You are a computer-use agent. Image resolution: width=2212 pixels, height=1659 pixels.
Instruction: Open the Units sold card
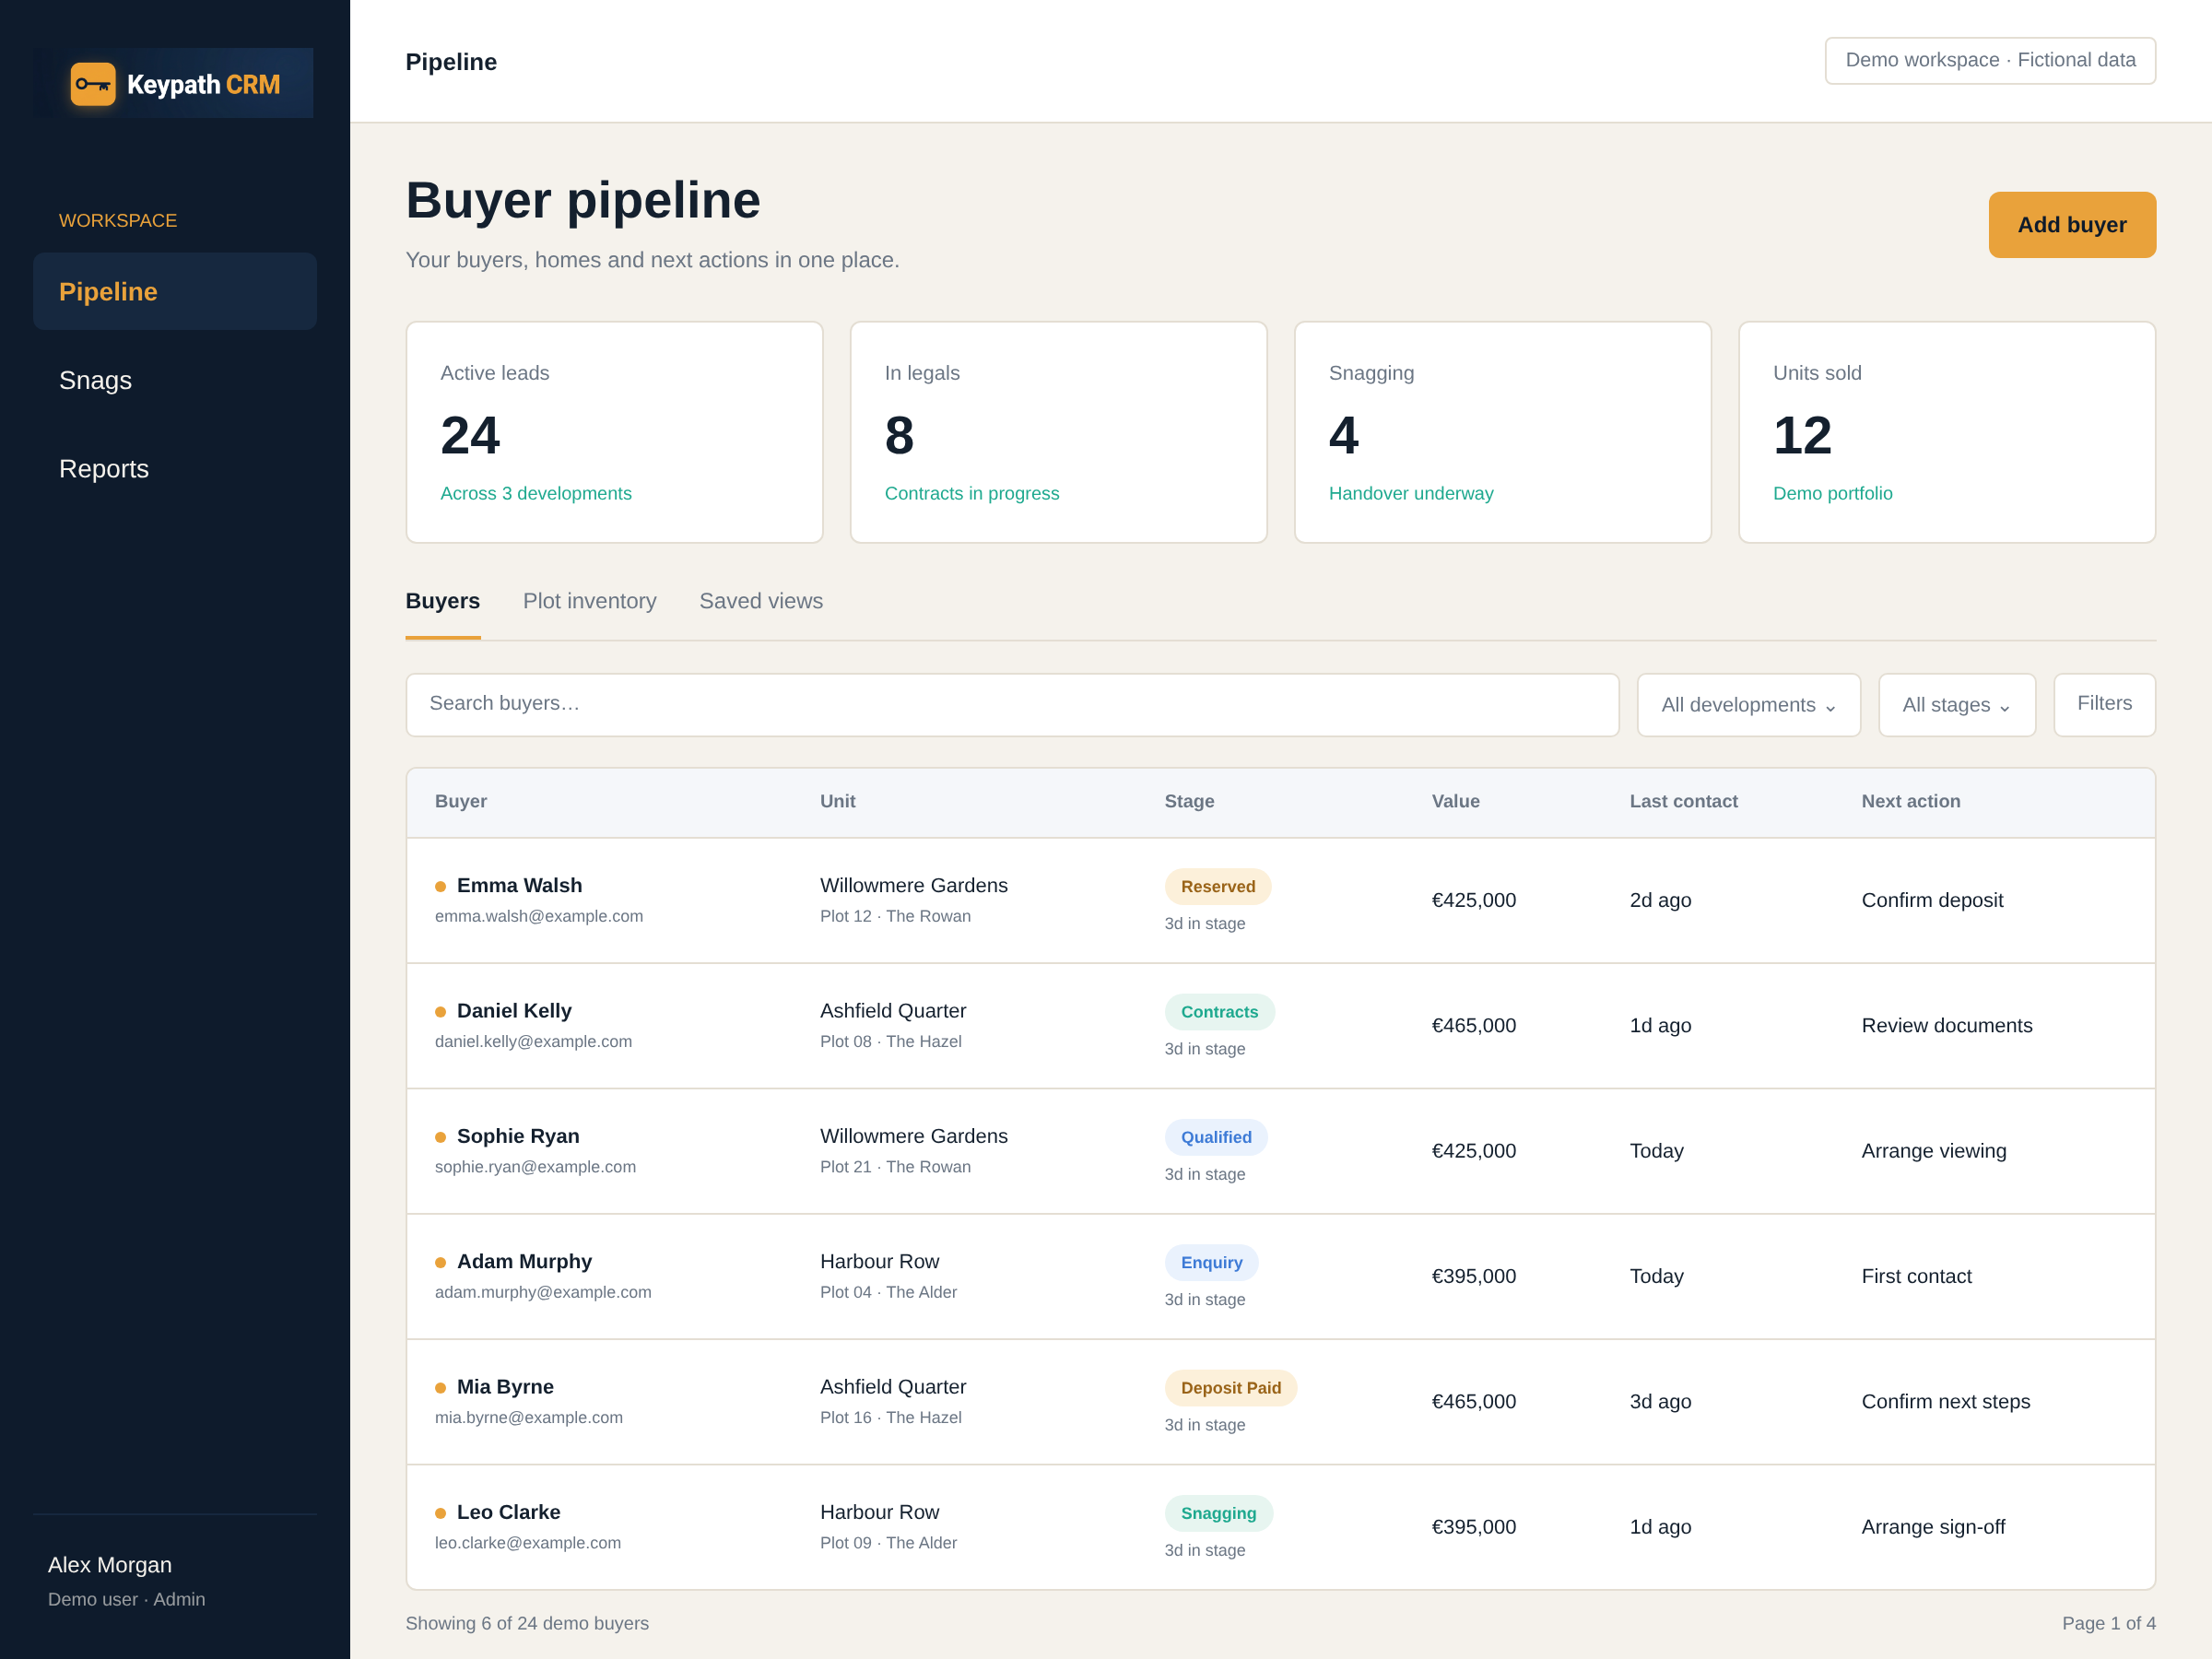[1946, 432]
